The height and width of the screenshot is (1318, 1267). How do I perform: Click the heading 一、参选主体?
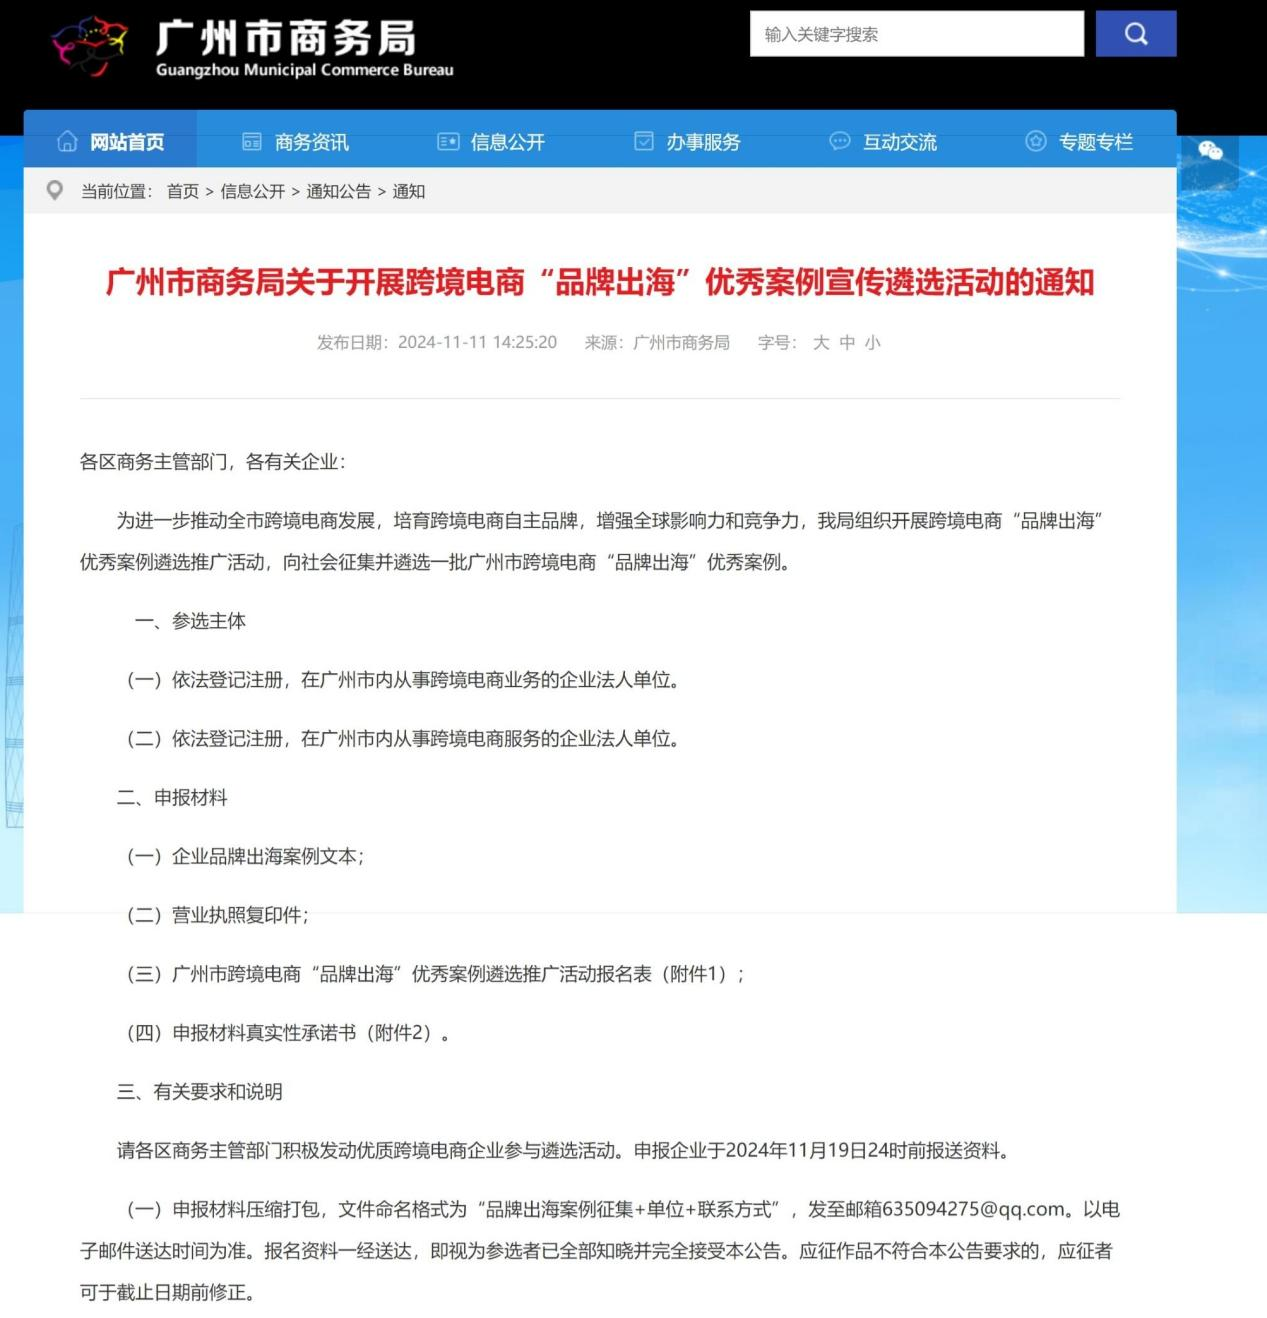190,621
